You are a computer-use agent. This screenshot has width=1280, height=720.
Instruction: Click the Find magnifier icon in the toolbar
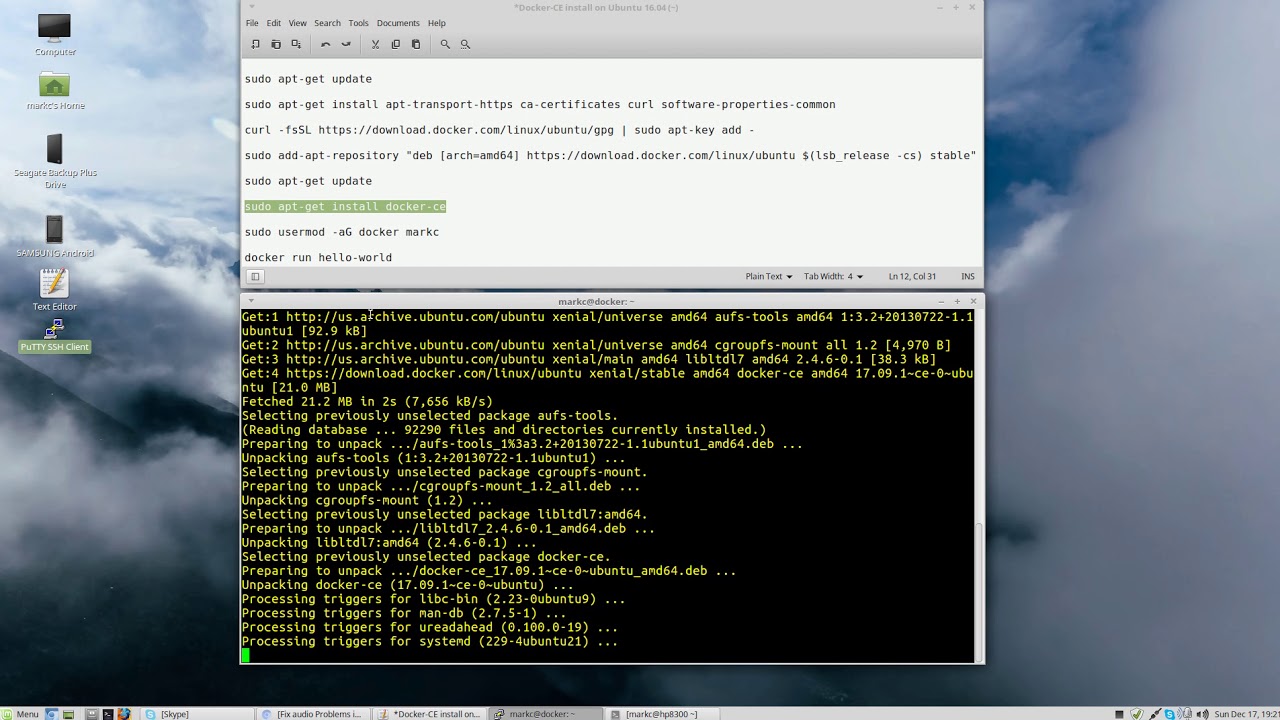coord(445,44)
